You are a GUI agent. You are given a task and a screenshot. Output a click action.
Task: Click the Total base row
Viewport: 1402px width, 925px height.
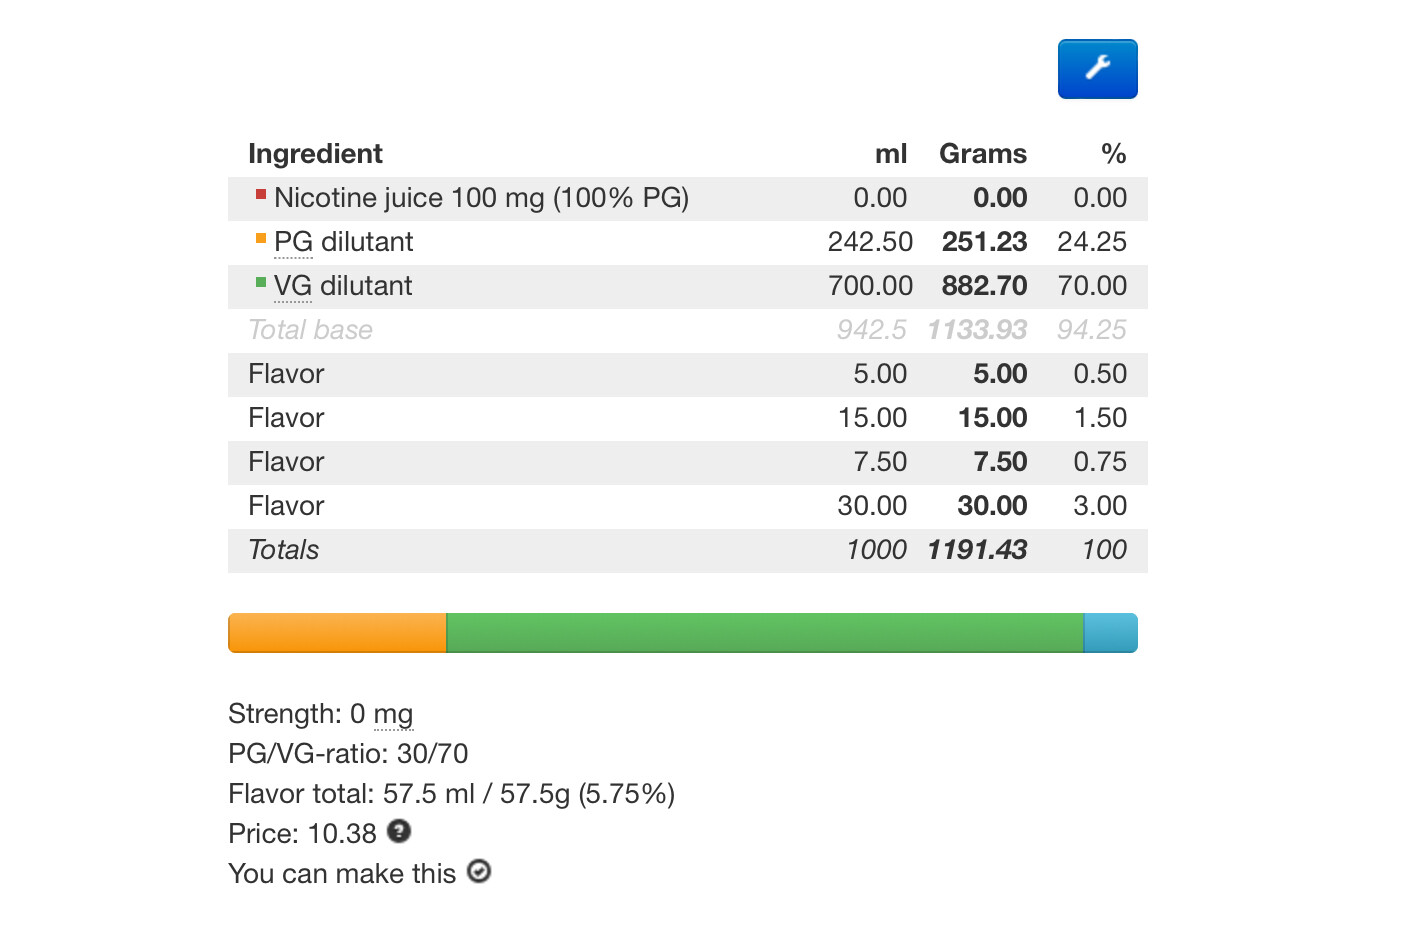coord(688,330)
